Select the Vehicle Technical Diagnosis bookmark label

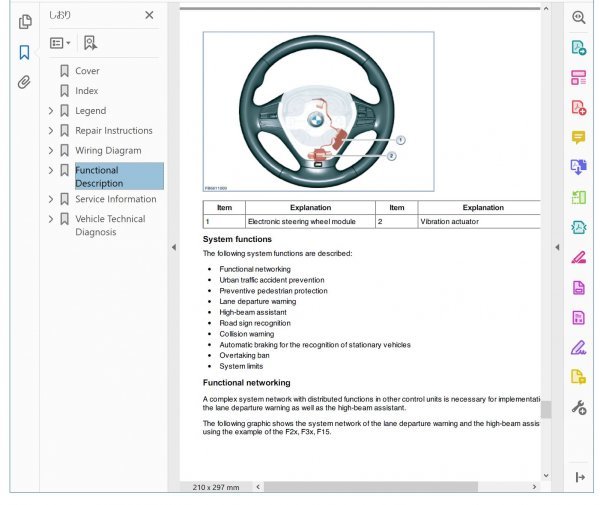tap(110, 225)
